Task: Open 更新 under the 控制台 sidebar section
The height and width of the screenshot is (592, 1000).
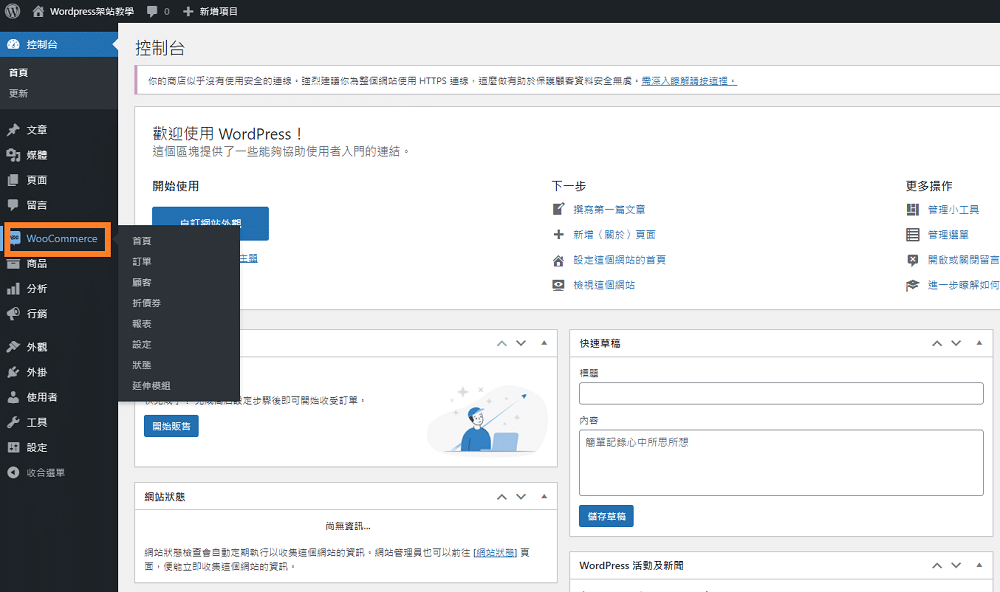Action: point(18,93)
